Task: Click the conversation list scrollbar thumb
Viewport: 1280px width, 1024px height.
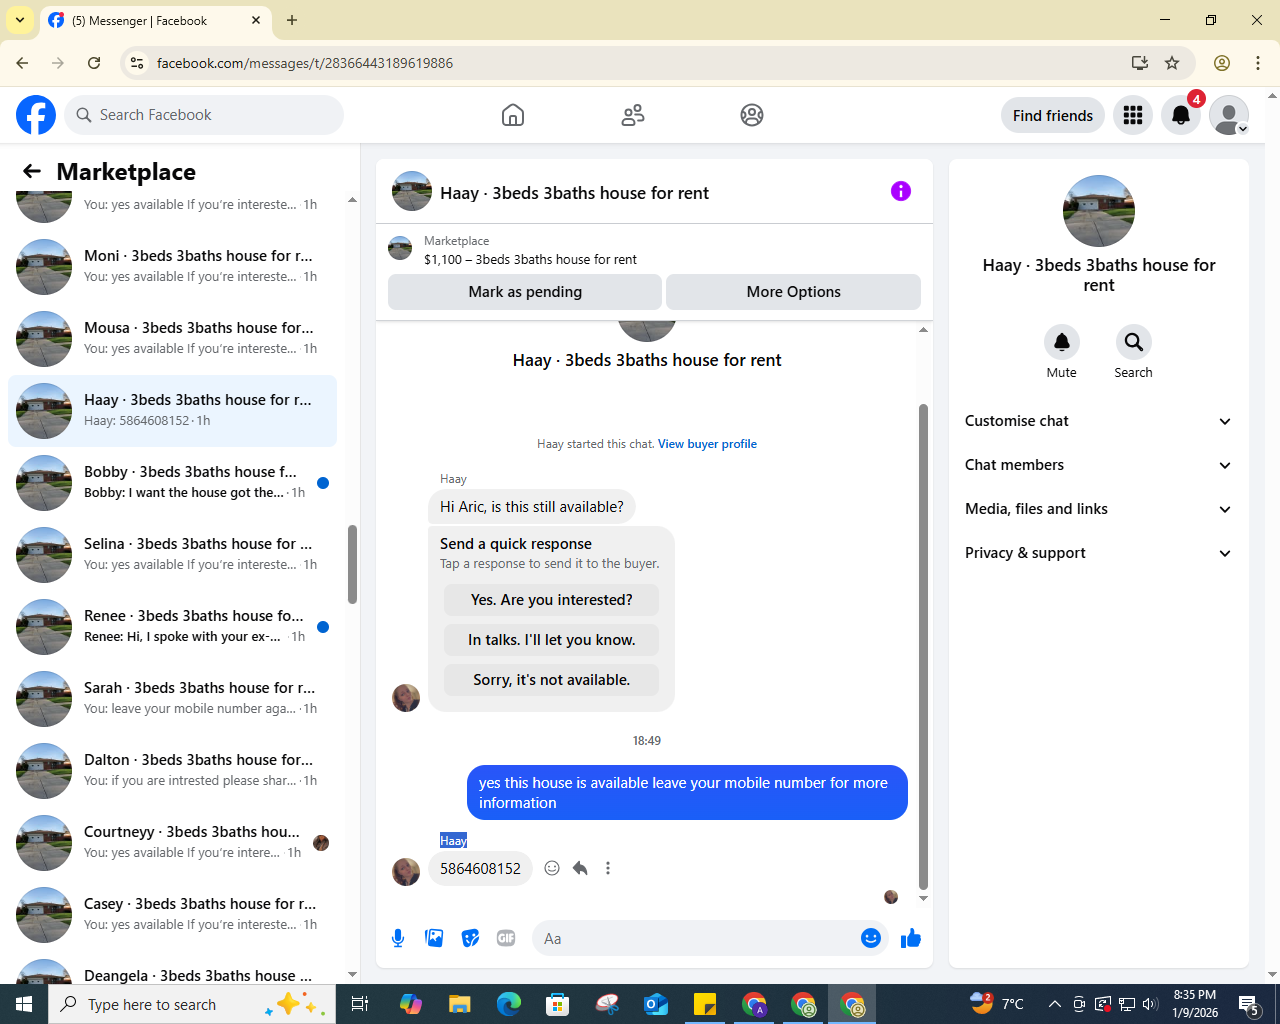Action: point(352,564)
